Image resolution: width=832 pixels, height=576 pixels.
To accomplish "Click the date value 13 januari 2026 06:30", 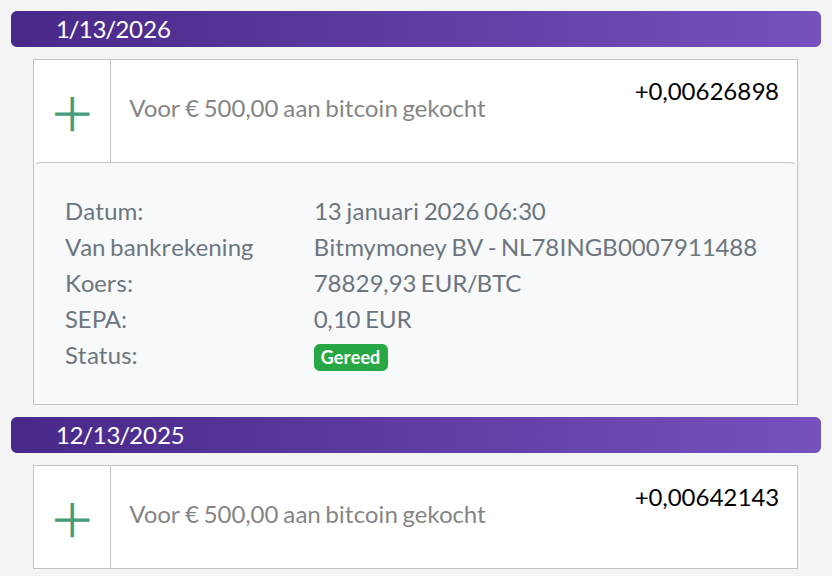I will (429, 212).
